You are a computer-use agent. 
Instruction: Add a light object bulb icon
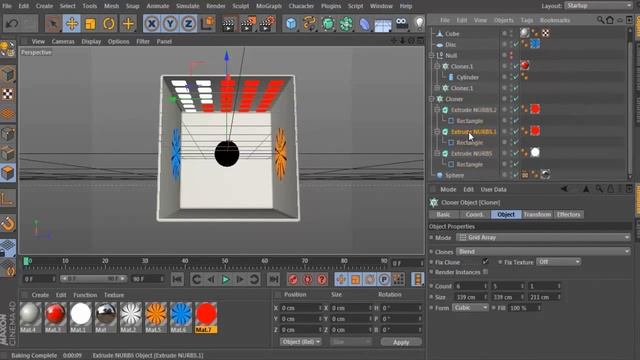419,24
